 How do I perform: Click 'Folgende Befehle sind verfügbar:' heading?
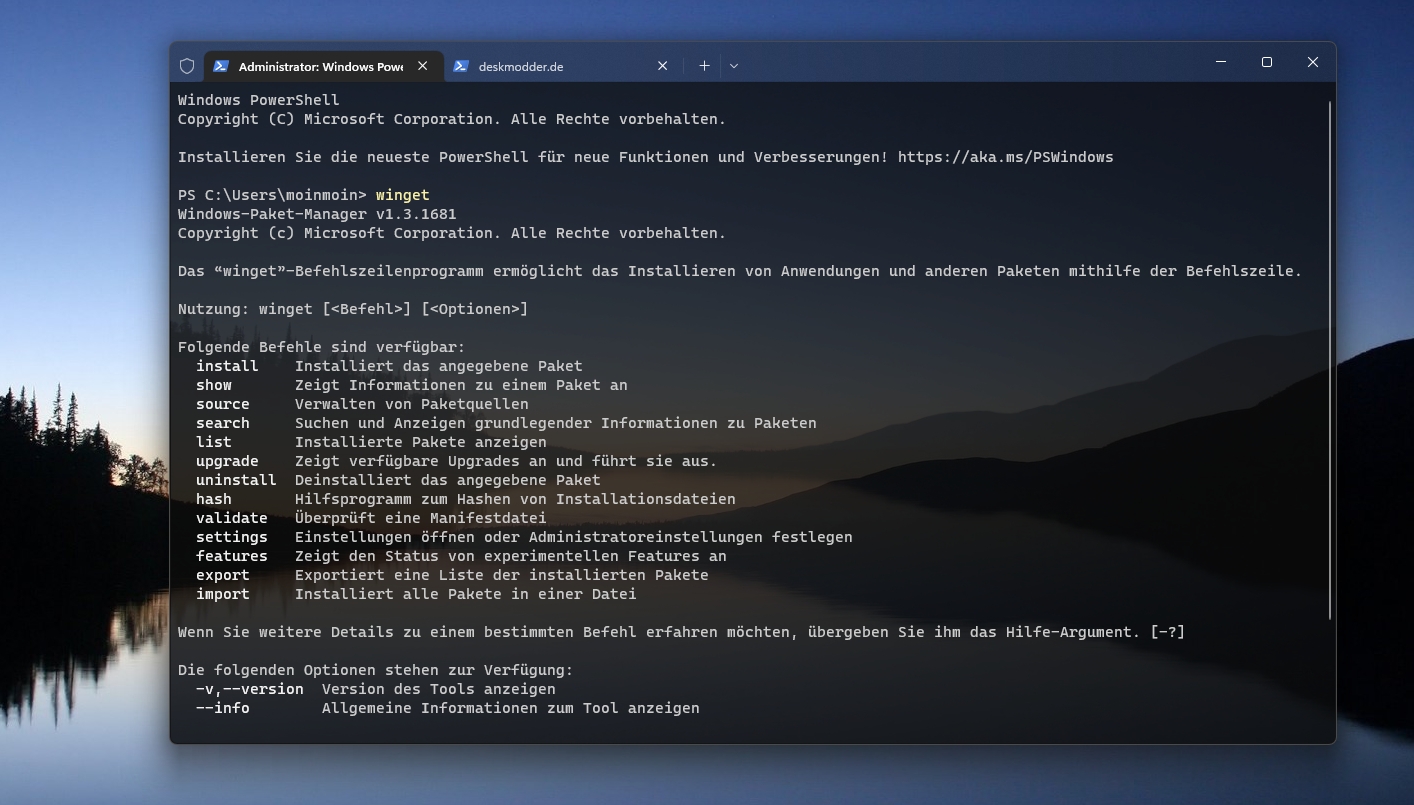pyautogui.click(x=322, y=347)
